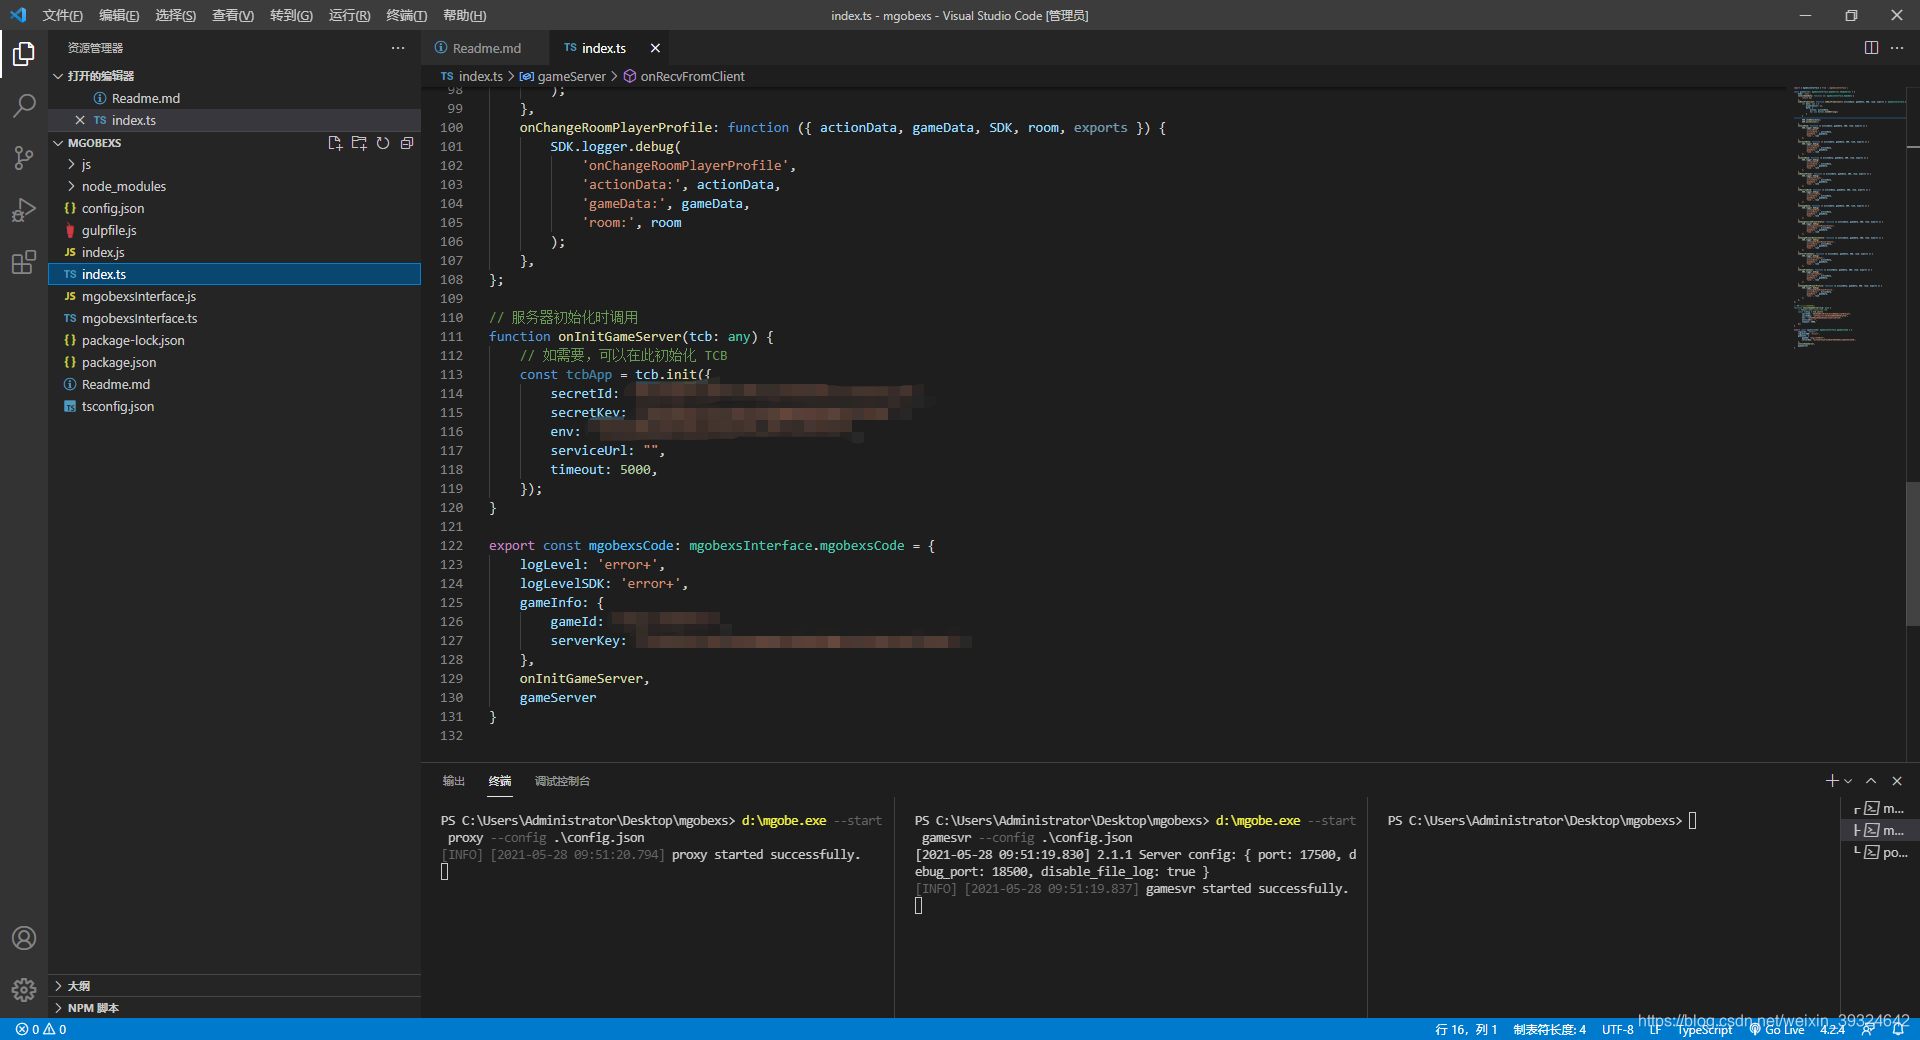Open the Search view in the activity bar
The width and height of the screenshot is (1920, 1040).
pyautogui.click(x=24, y=105)
